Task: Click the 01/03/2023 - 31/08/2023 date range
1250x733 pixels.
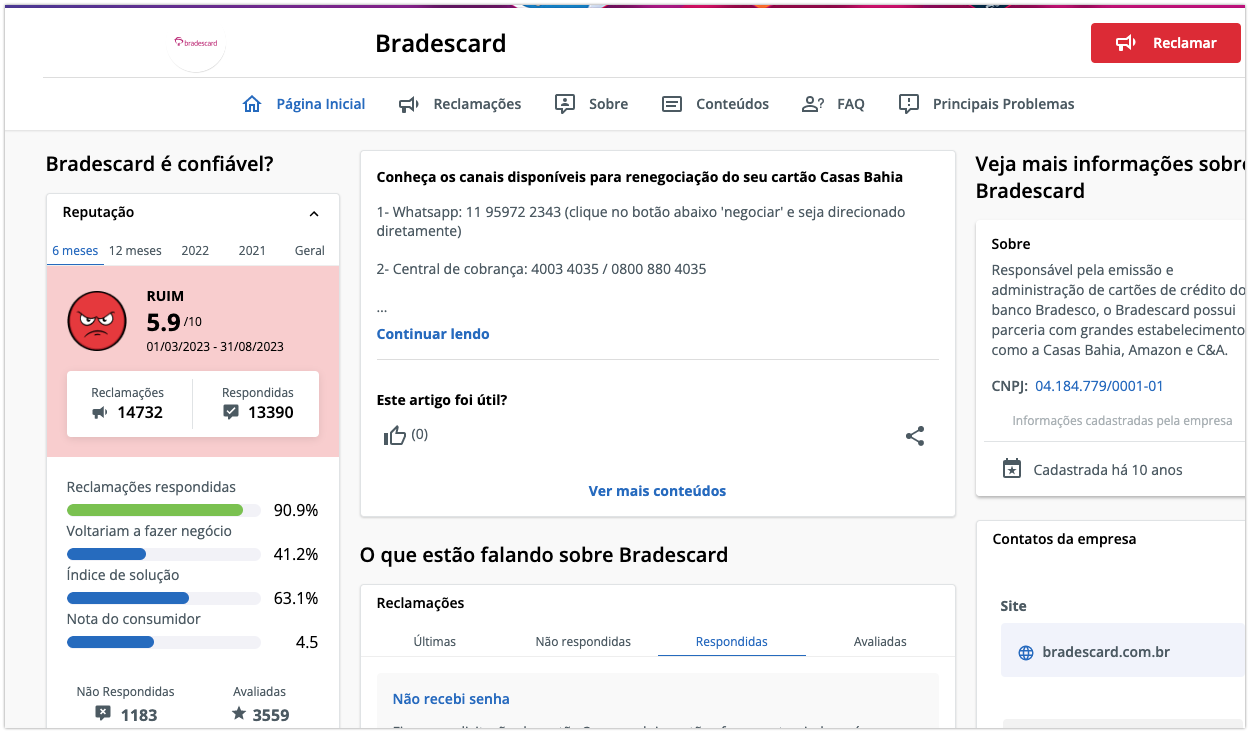Action: (215, 347)
